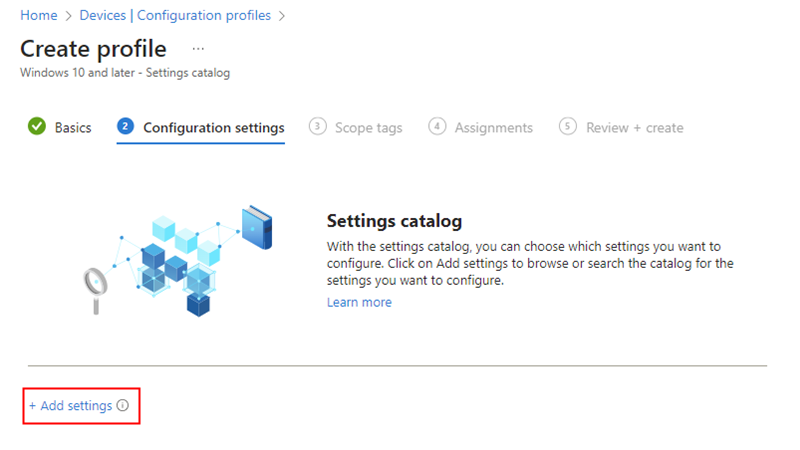
Task: Open the Learn more link
Action: (359, 302)
